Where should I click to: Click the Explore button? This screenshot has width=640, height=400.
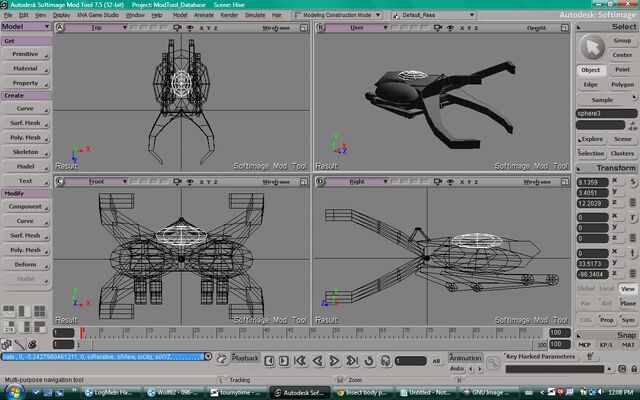coord(591,139)
